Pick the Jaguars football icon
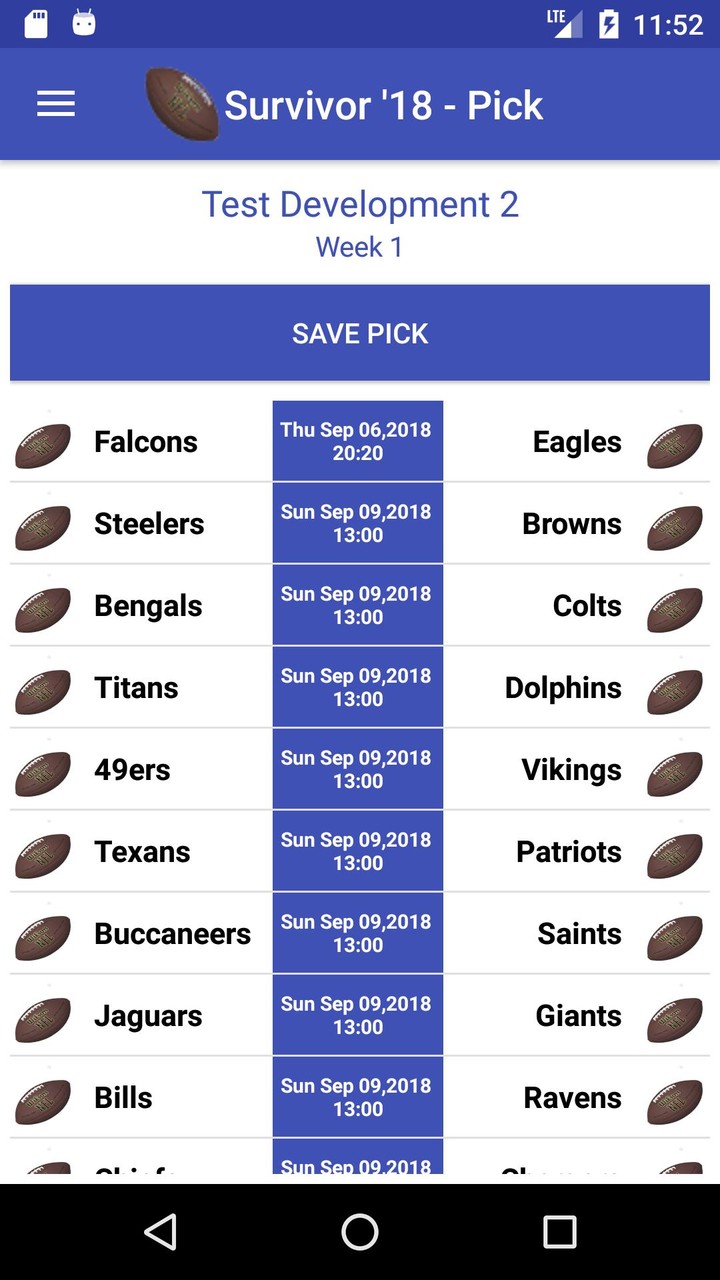The width and height of the screenshot is (720, 1280). click(42, 1020)
